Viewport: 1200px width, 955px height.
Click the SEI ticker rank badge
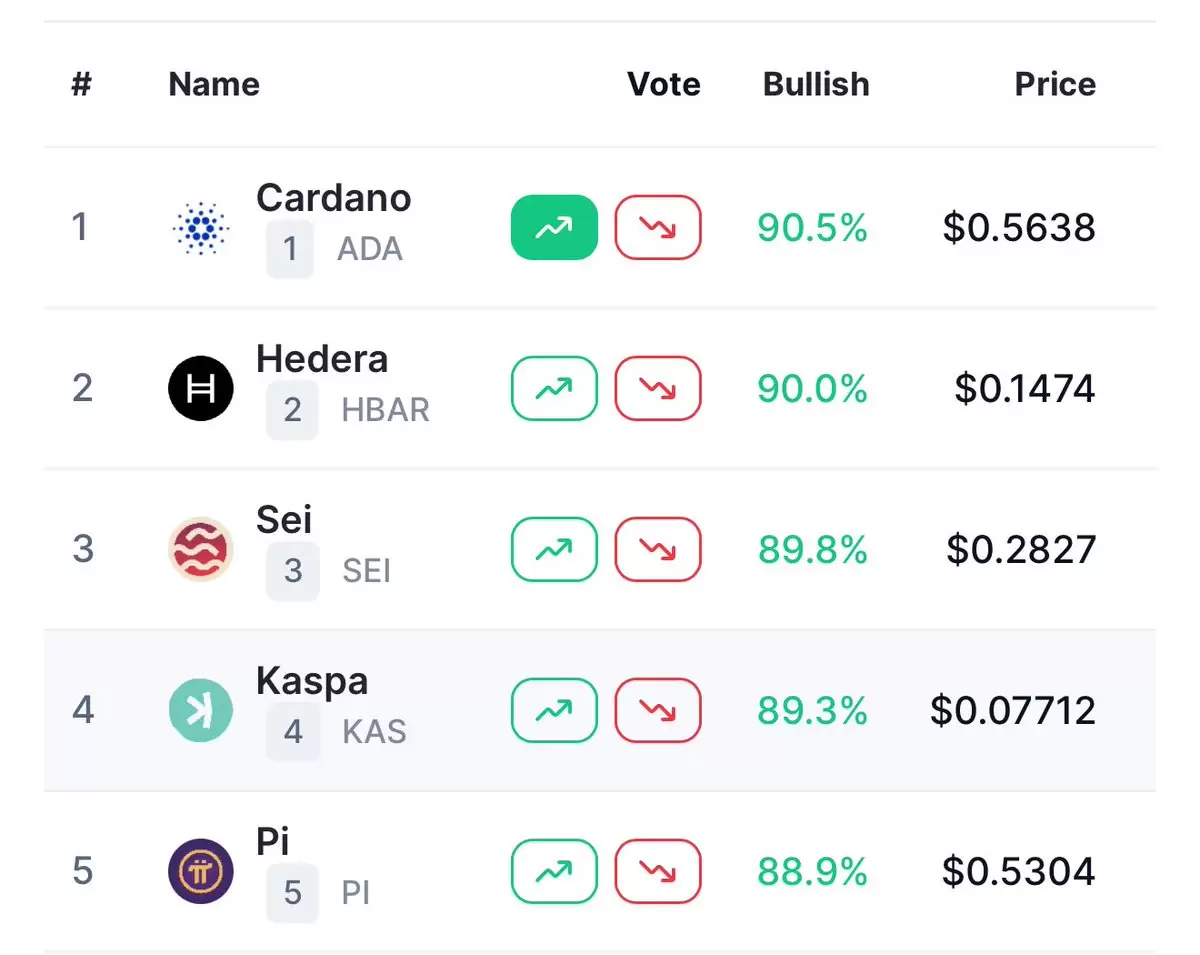click(293, 571)
